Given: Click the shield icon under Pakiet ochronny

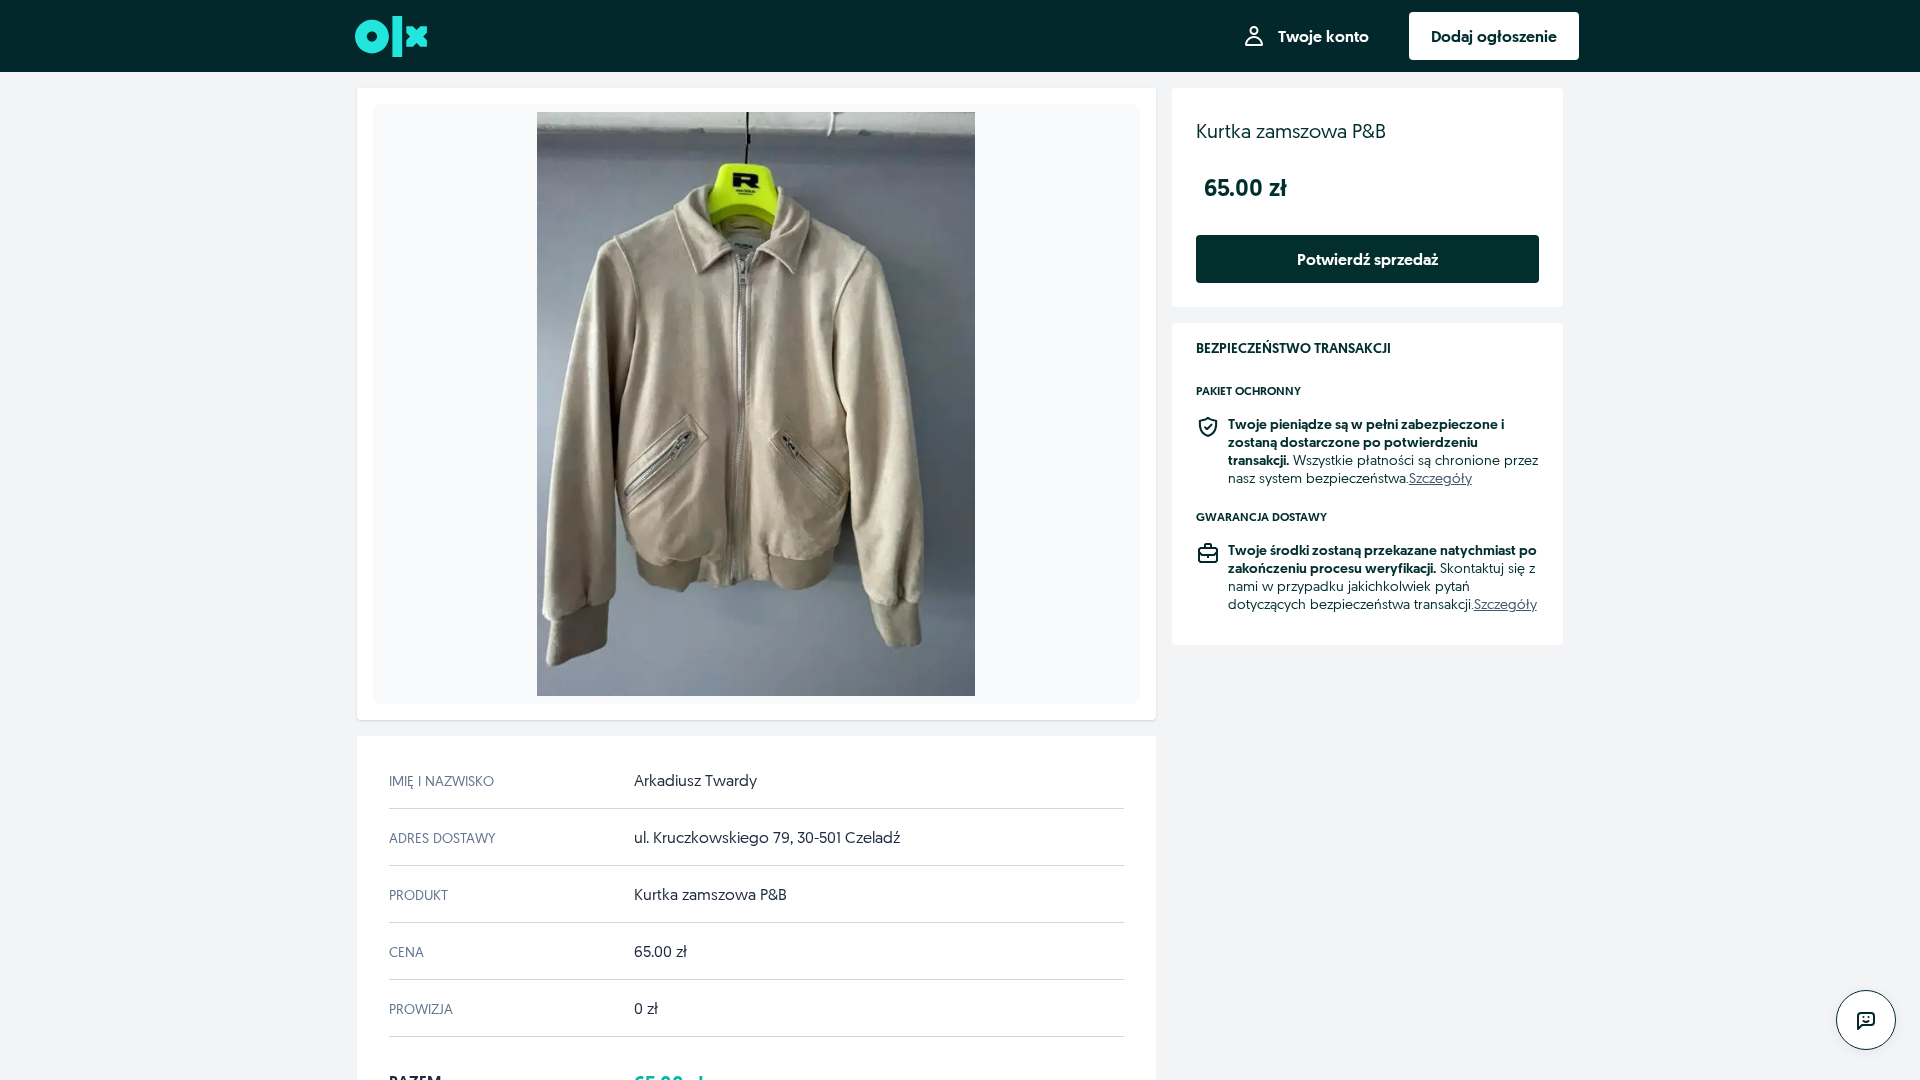Looking at the screenshot, I should [1208, 427].
